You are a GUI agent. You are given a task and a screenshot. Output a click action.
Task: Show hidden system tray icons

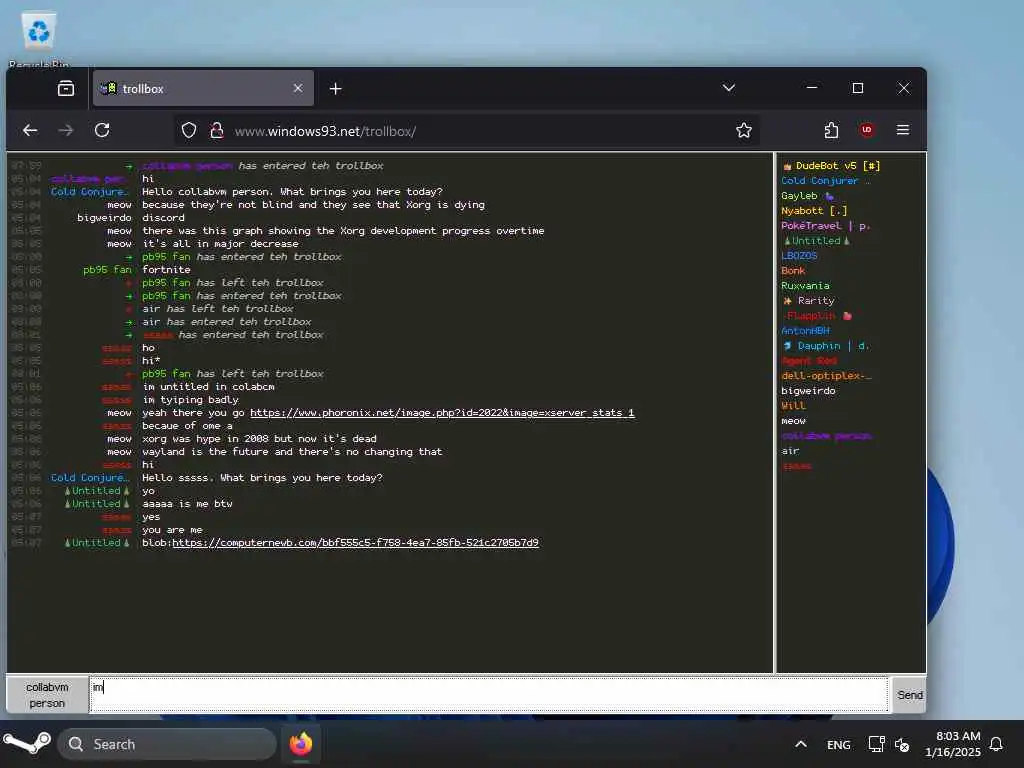[x=801, y=744]
